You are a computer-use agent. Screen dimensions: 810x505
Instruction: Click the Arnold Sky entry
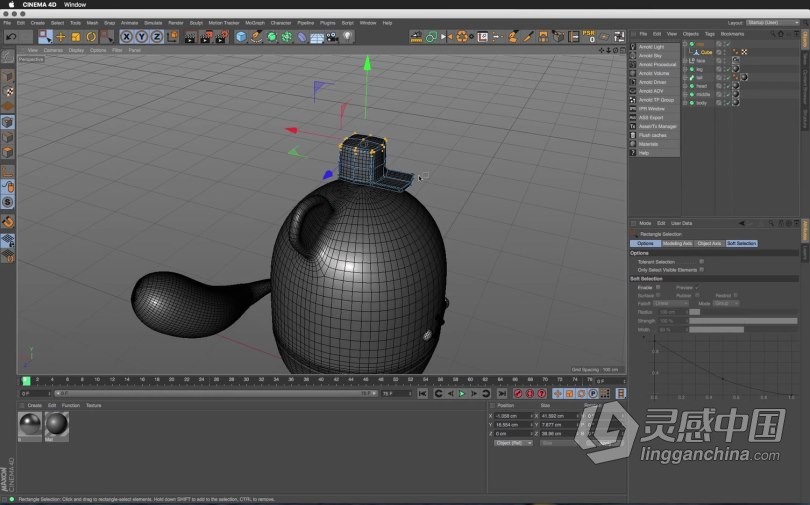coord(650,56)
